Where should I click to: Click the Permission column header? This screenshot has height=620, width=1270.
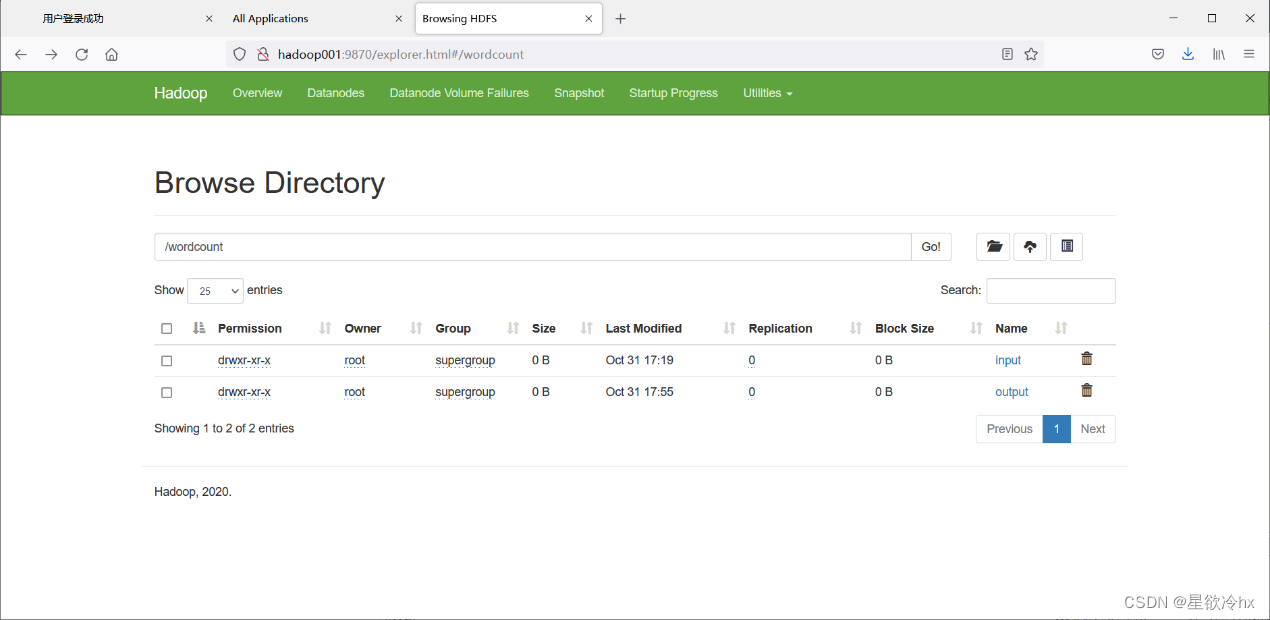[250, 328]
